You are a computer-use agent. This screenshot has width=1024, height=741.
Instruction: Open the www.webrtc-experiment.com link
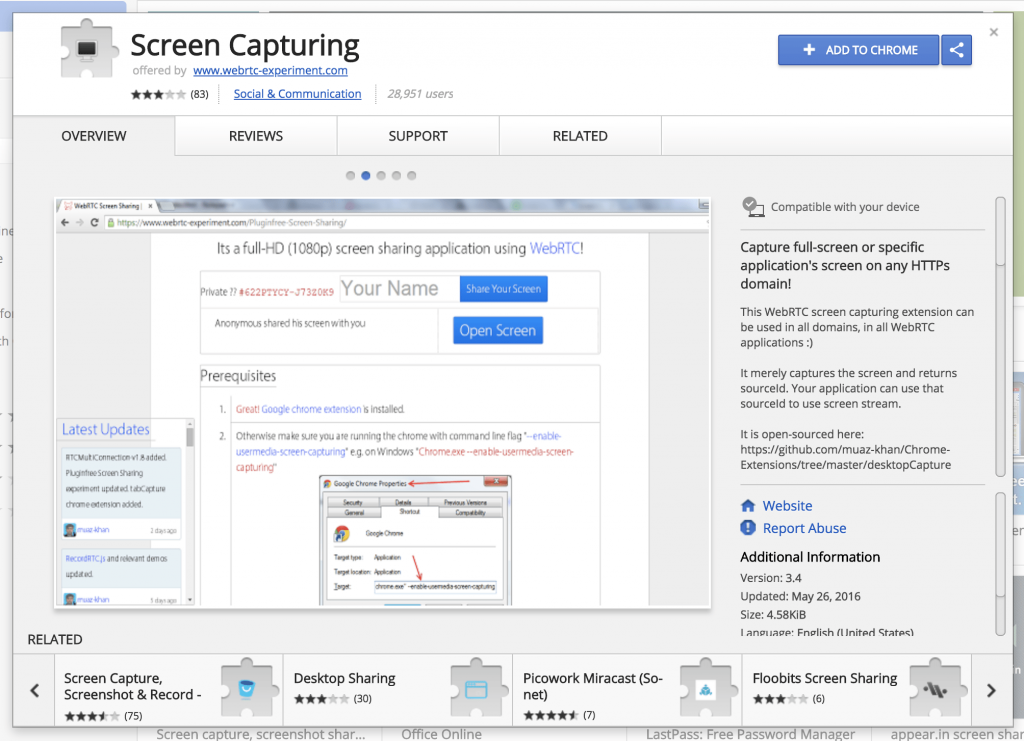pos(270,71)
